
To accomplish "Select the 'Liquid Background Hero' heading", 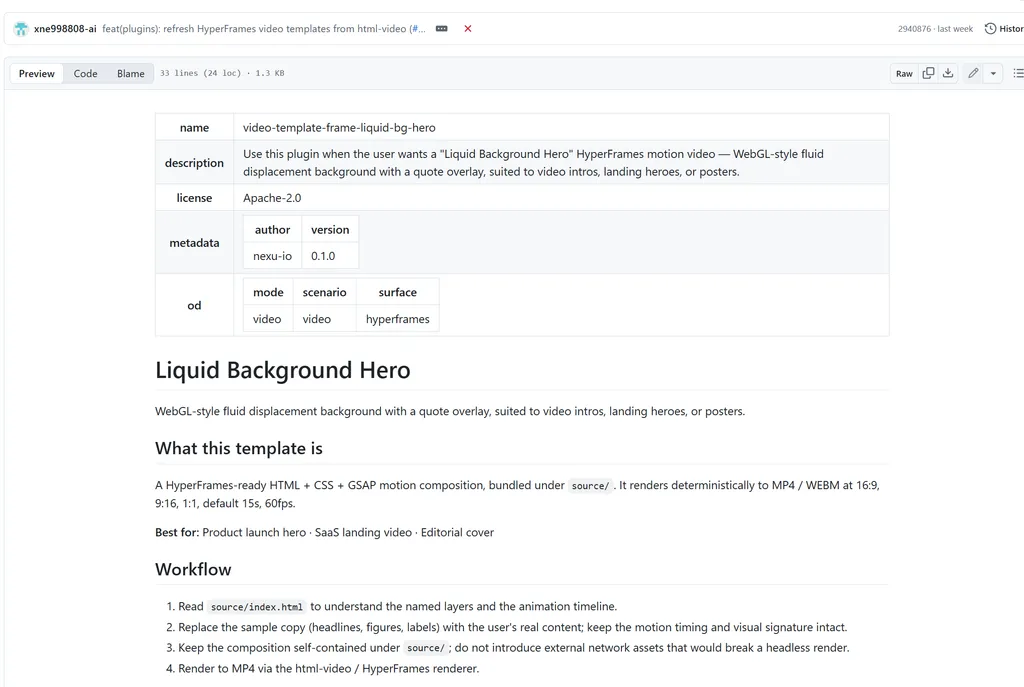I will [283, 370].
